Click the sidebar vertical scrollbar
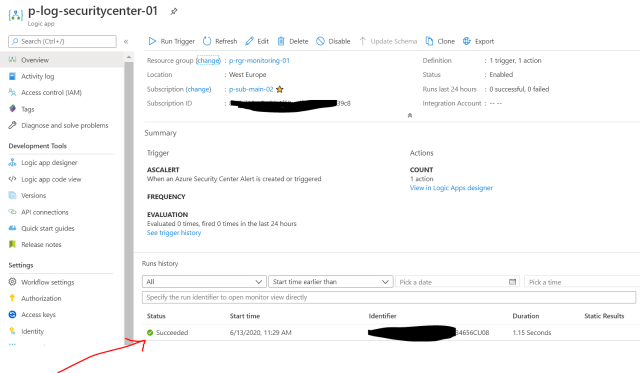Screen dimensions: 640x373 pos(129,202)
